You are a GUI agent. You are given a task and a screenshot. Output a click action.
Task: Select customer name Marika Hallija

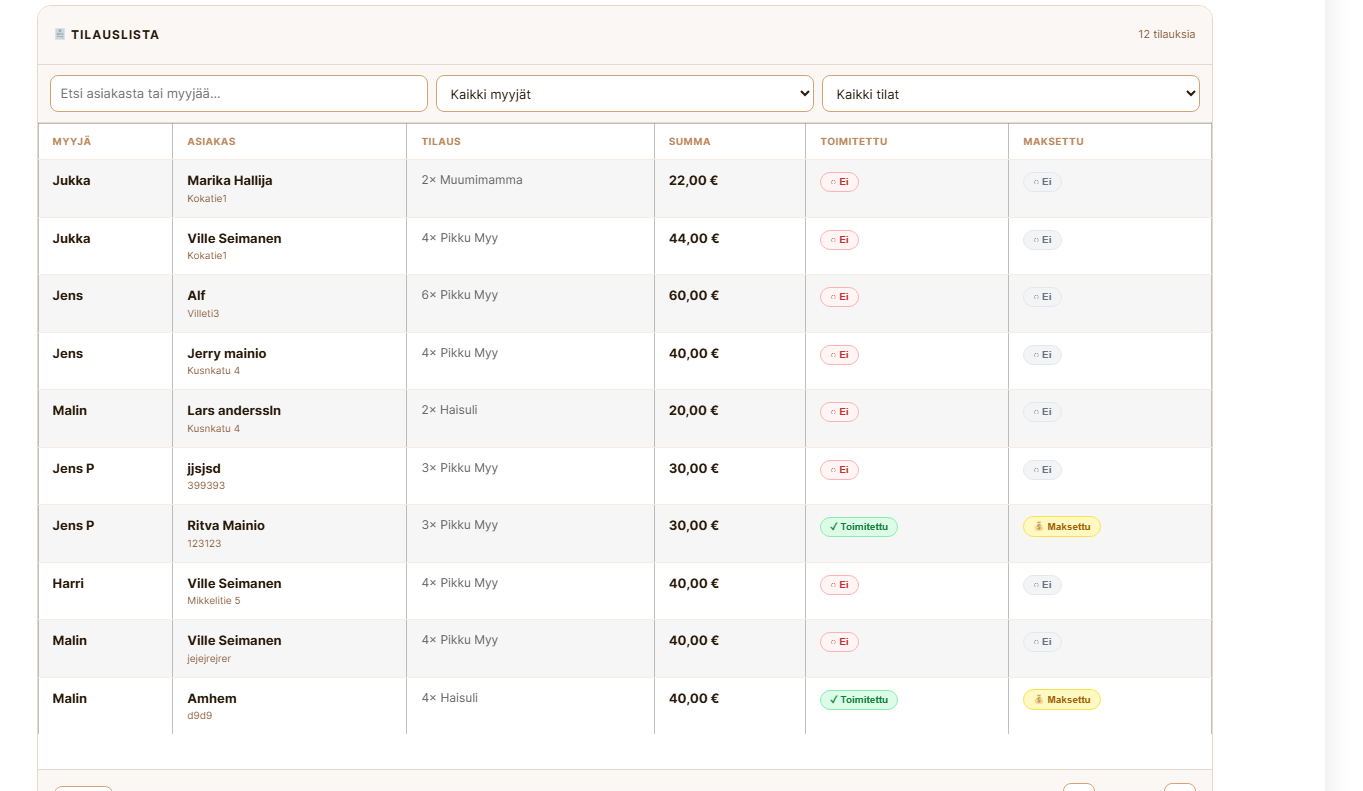tap(230, 181)
